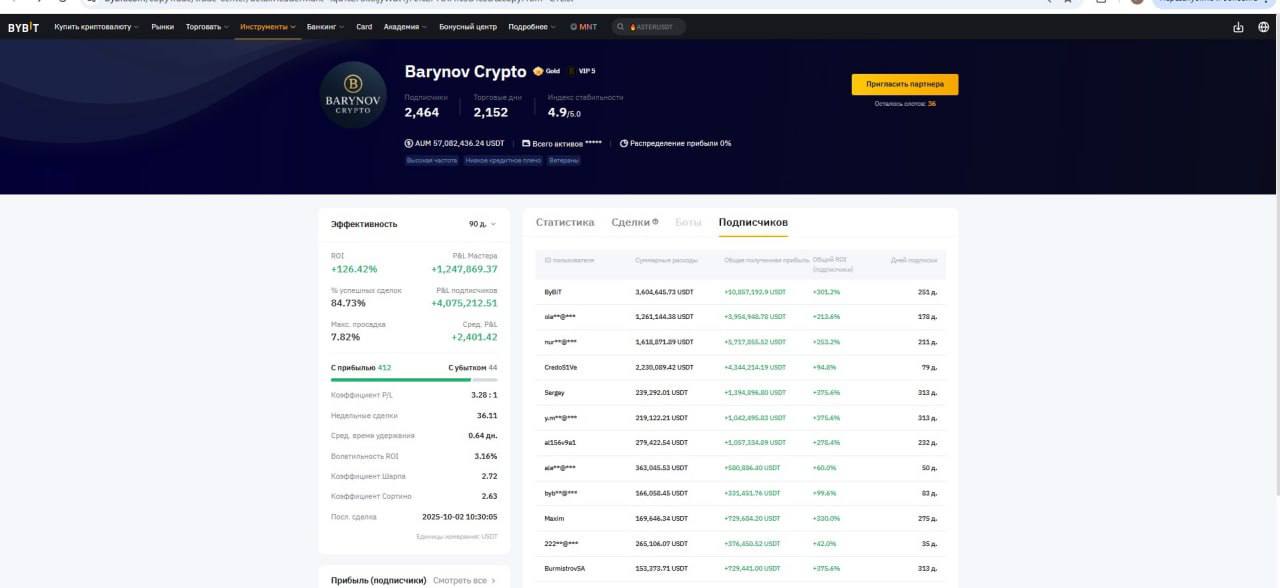Click the AUM coin icon
Viewport: 1280px width, 588px height.
[x=409, y=143]
